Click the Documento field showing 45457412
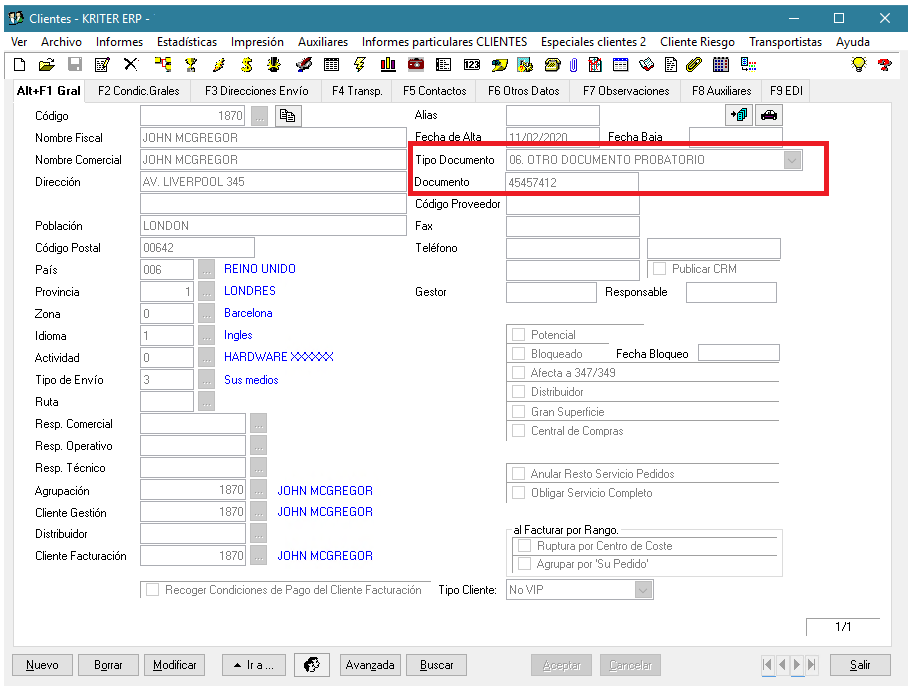The width and height of the screenshot is (912, 691). point(572,182)
